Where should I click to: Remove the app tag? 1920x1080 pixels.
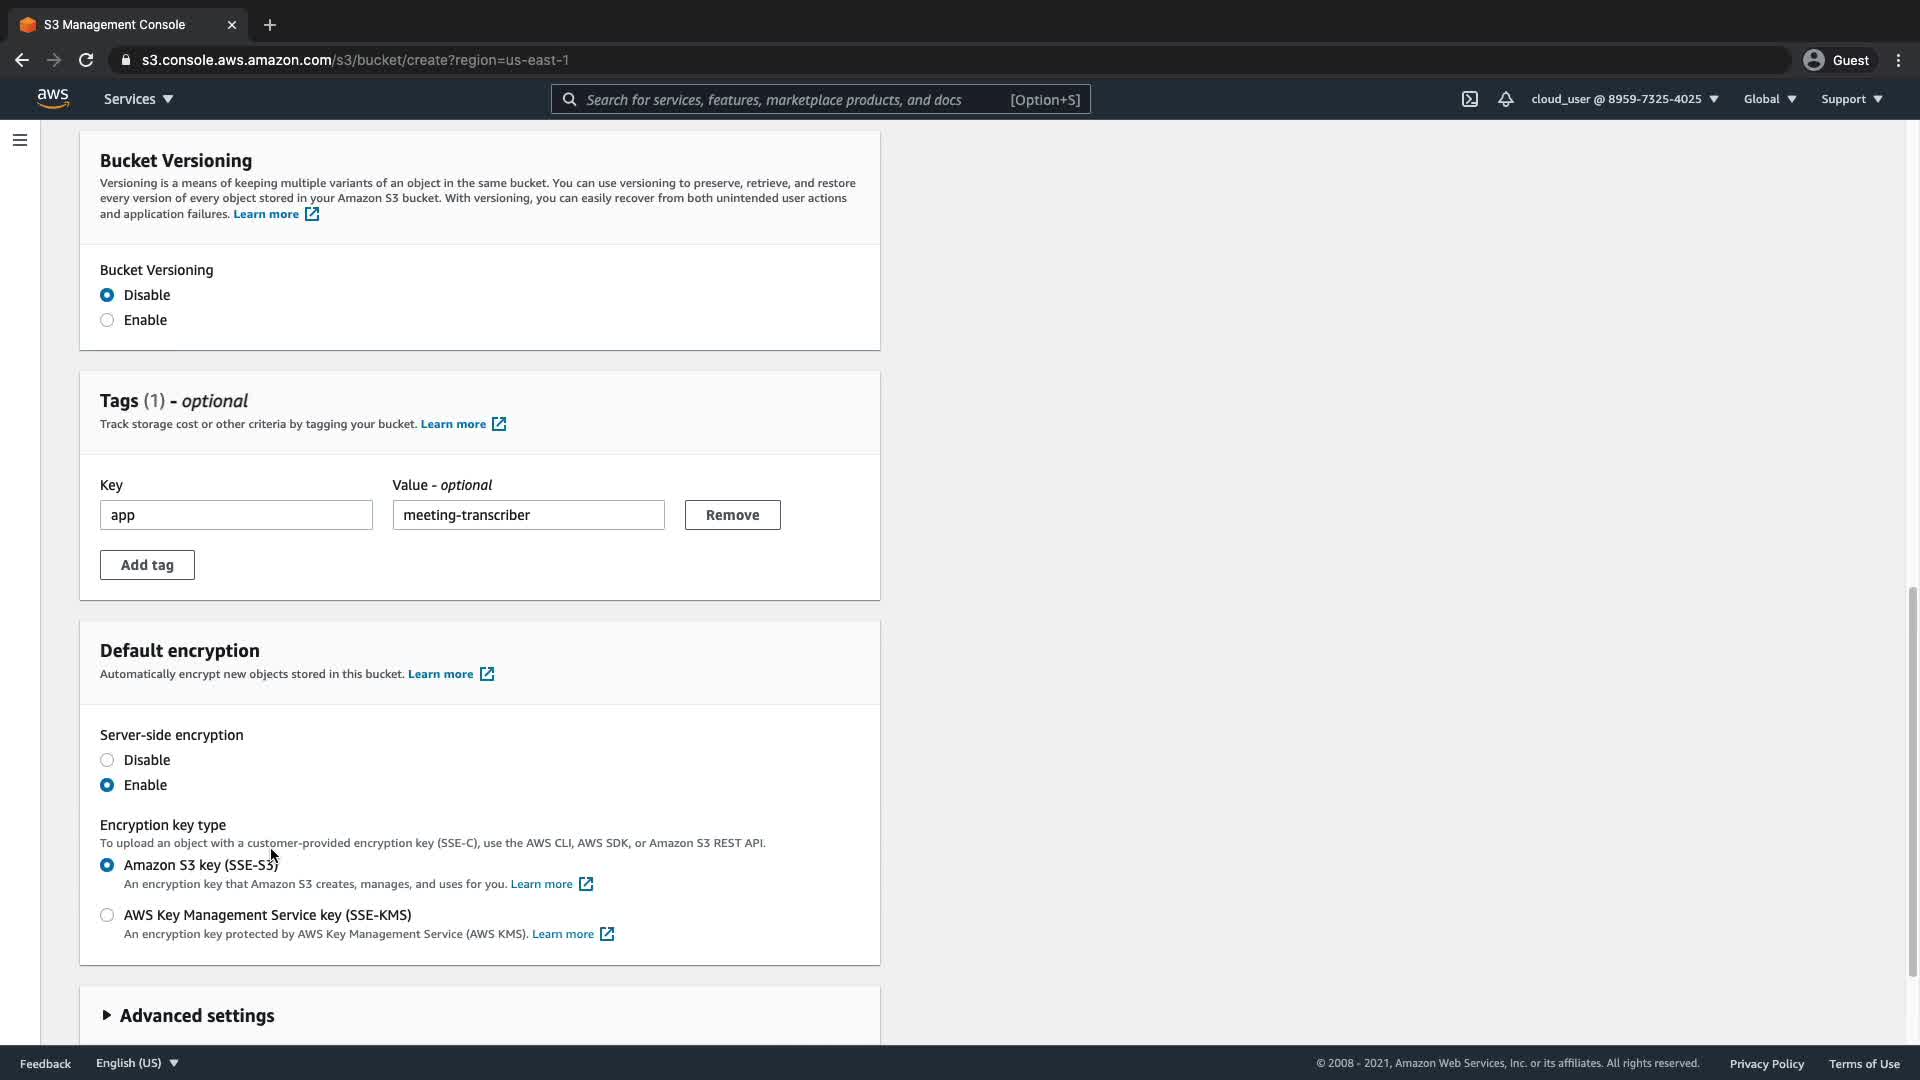732,515
